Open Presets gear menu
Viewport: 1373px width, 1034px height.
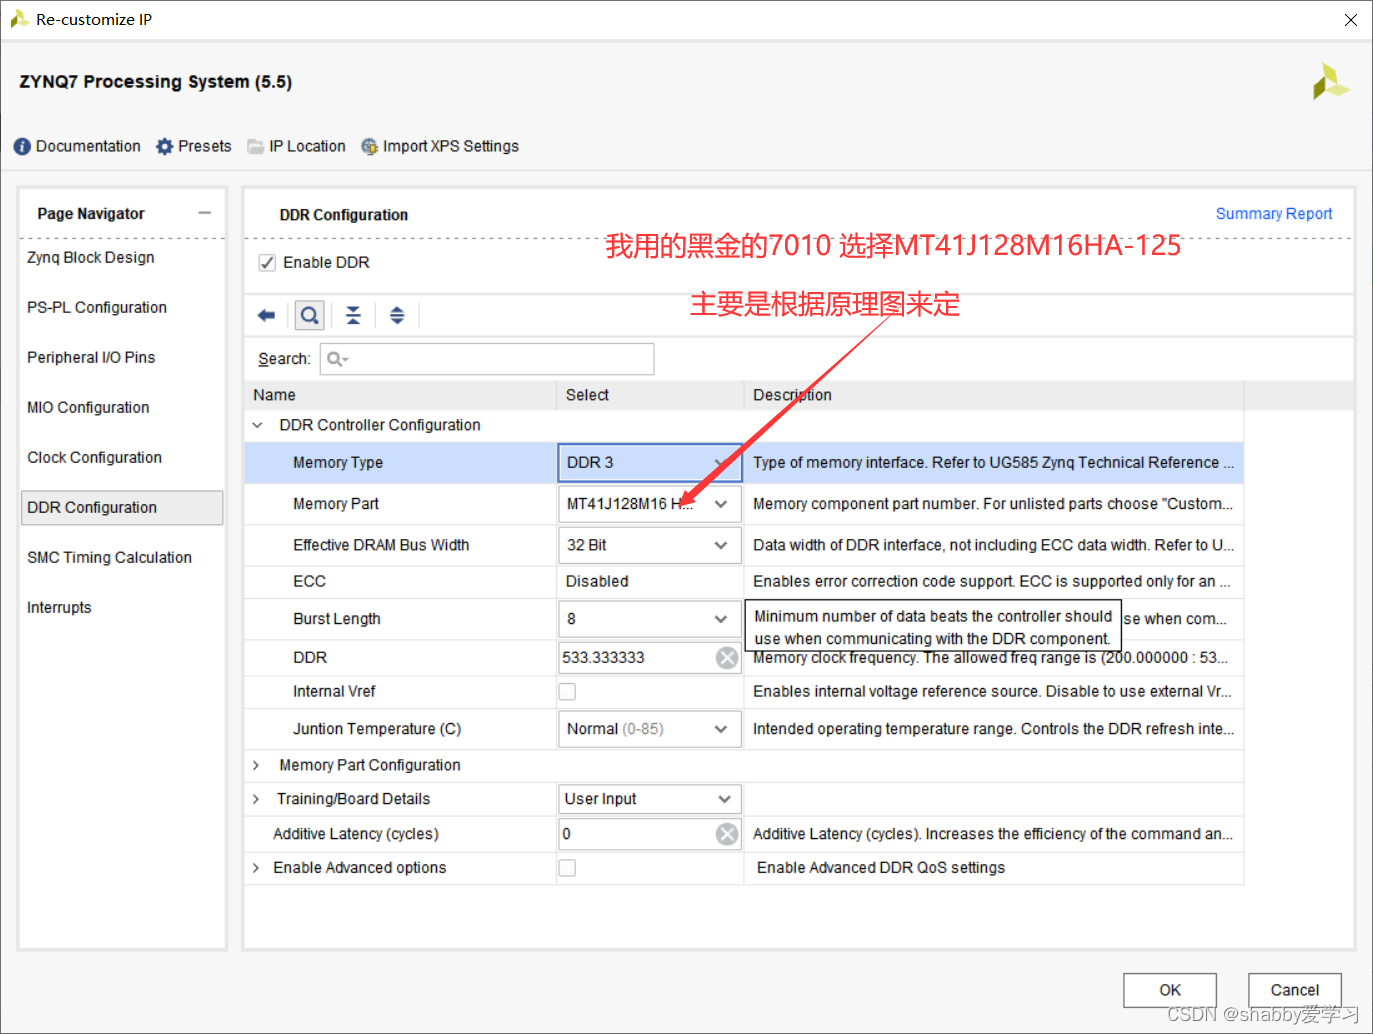(165, 146)
